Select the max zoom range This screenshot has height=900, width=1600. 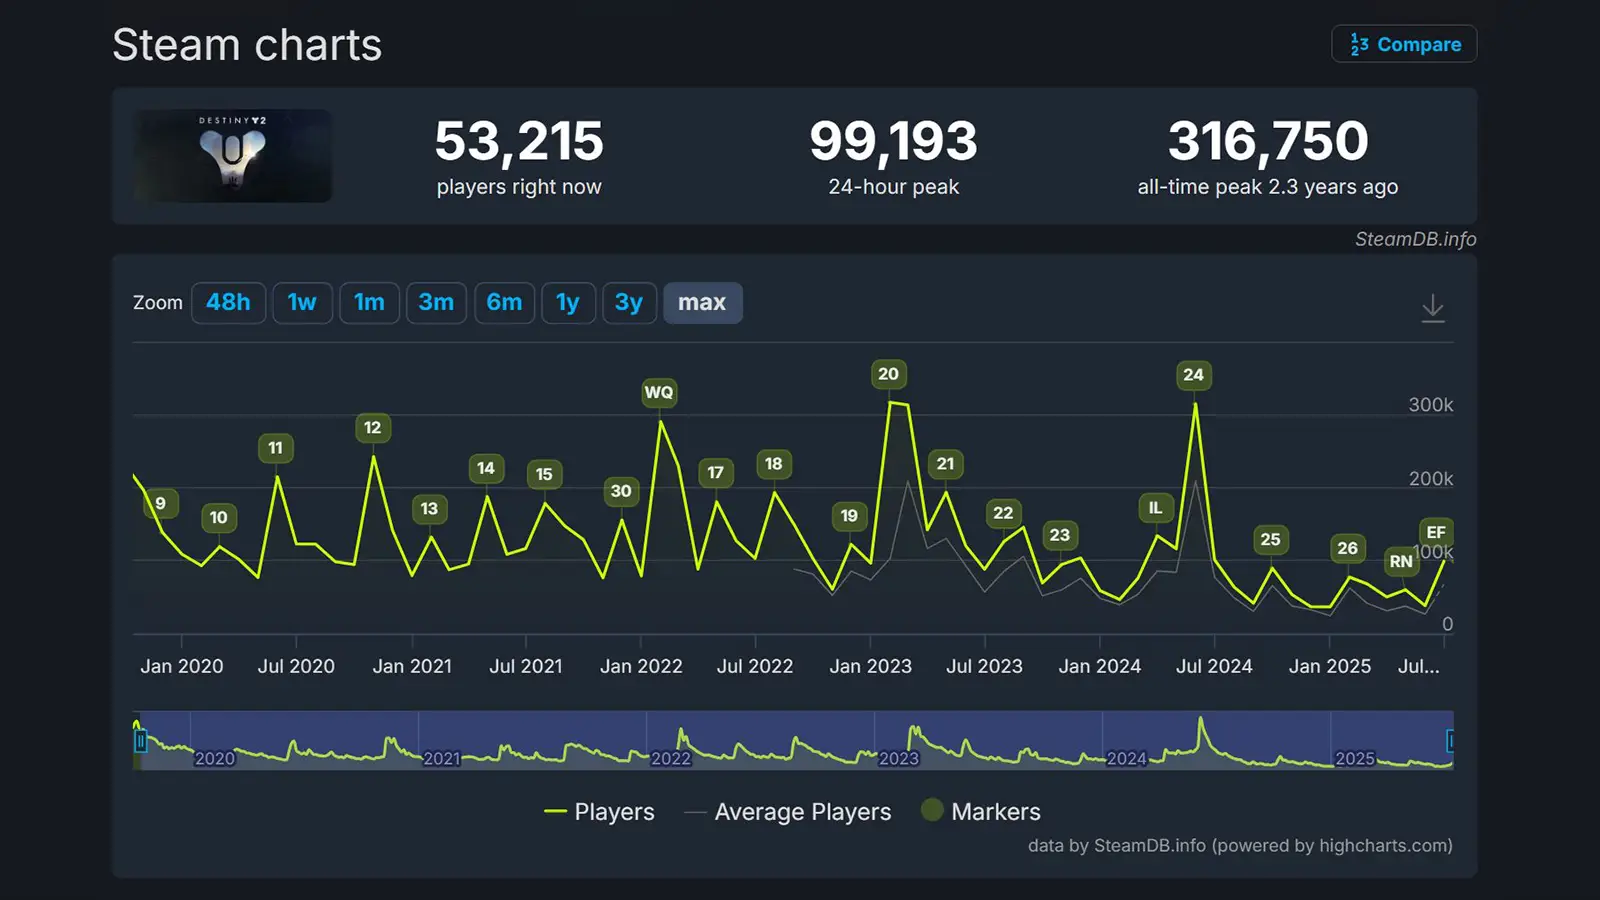[x=702, y=302]
